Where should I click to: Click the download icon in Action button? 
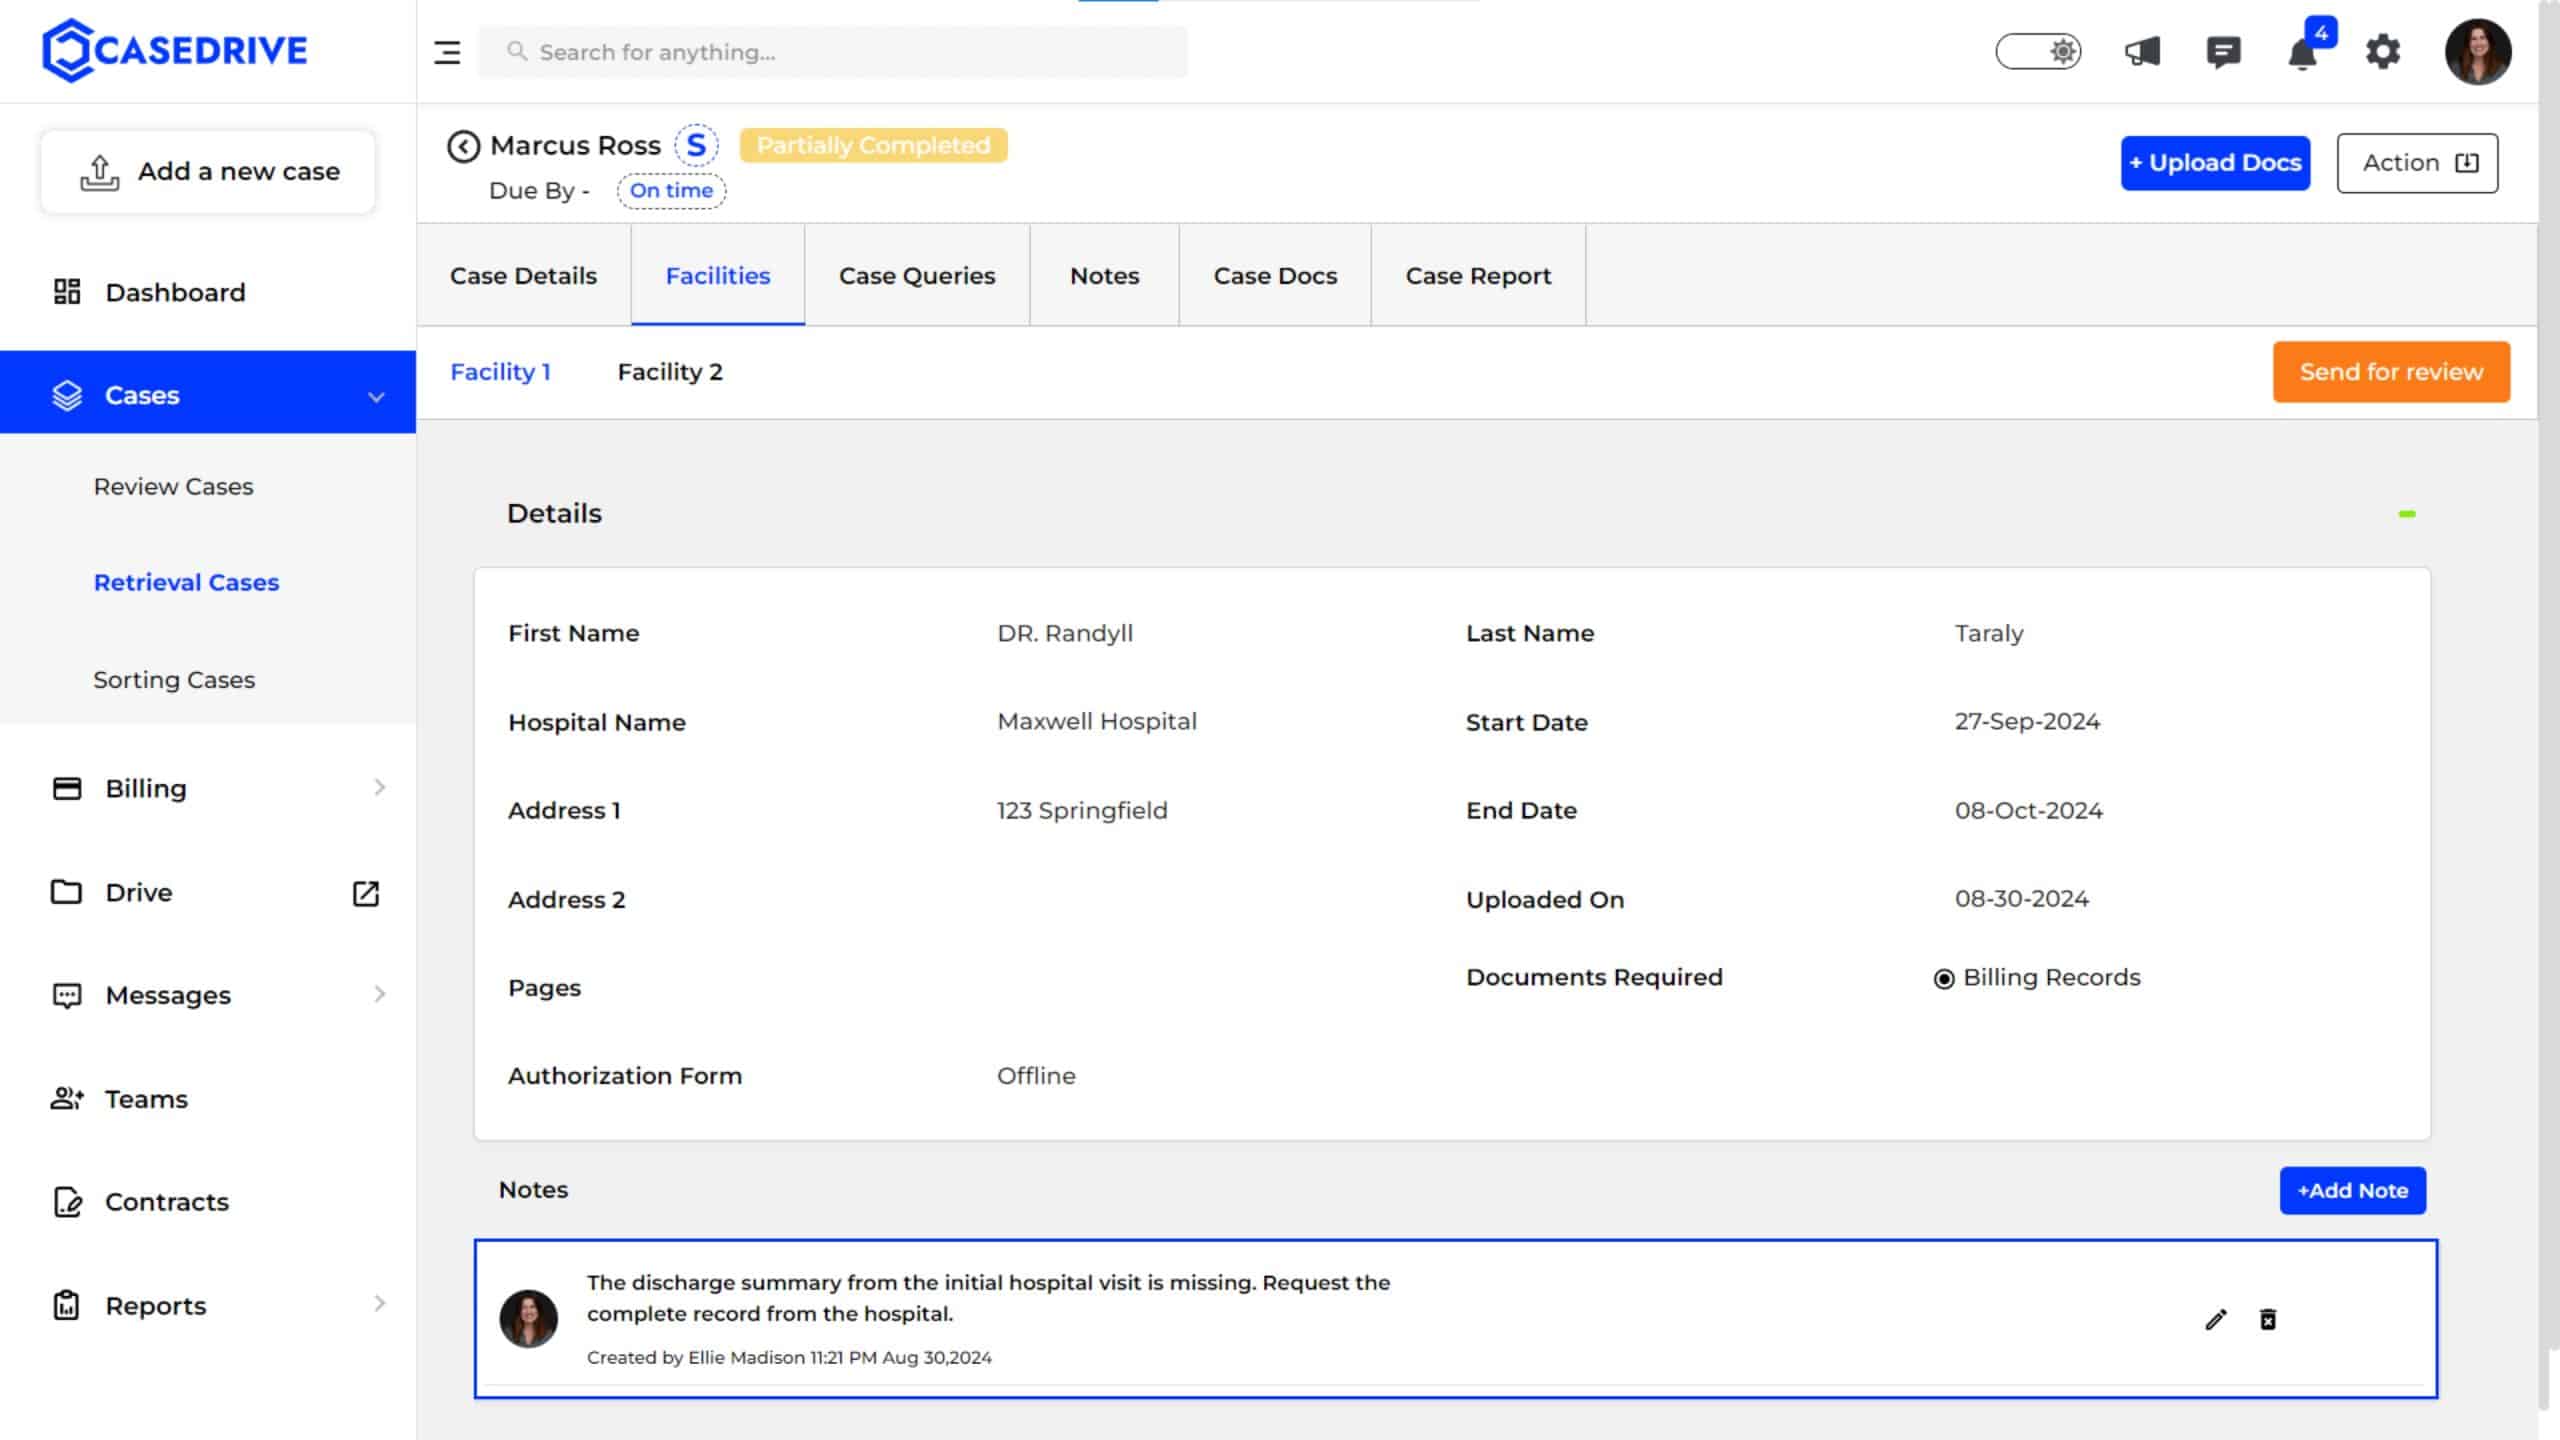[x=2467, y=163]
